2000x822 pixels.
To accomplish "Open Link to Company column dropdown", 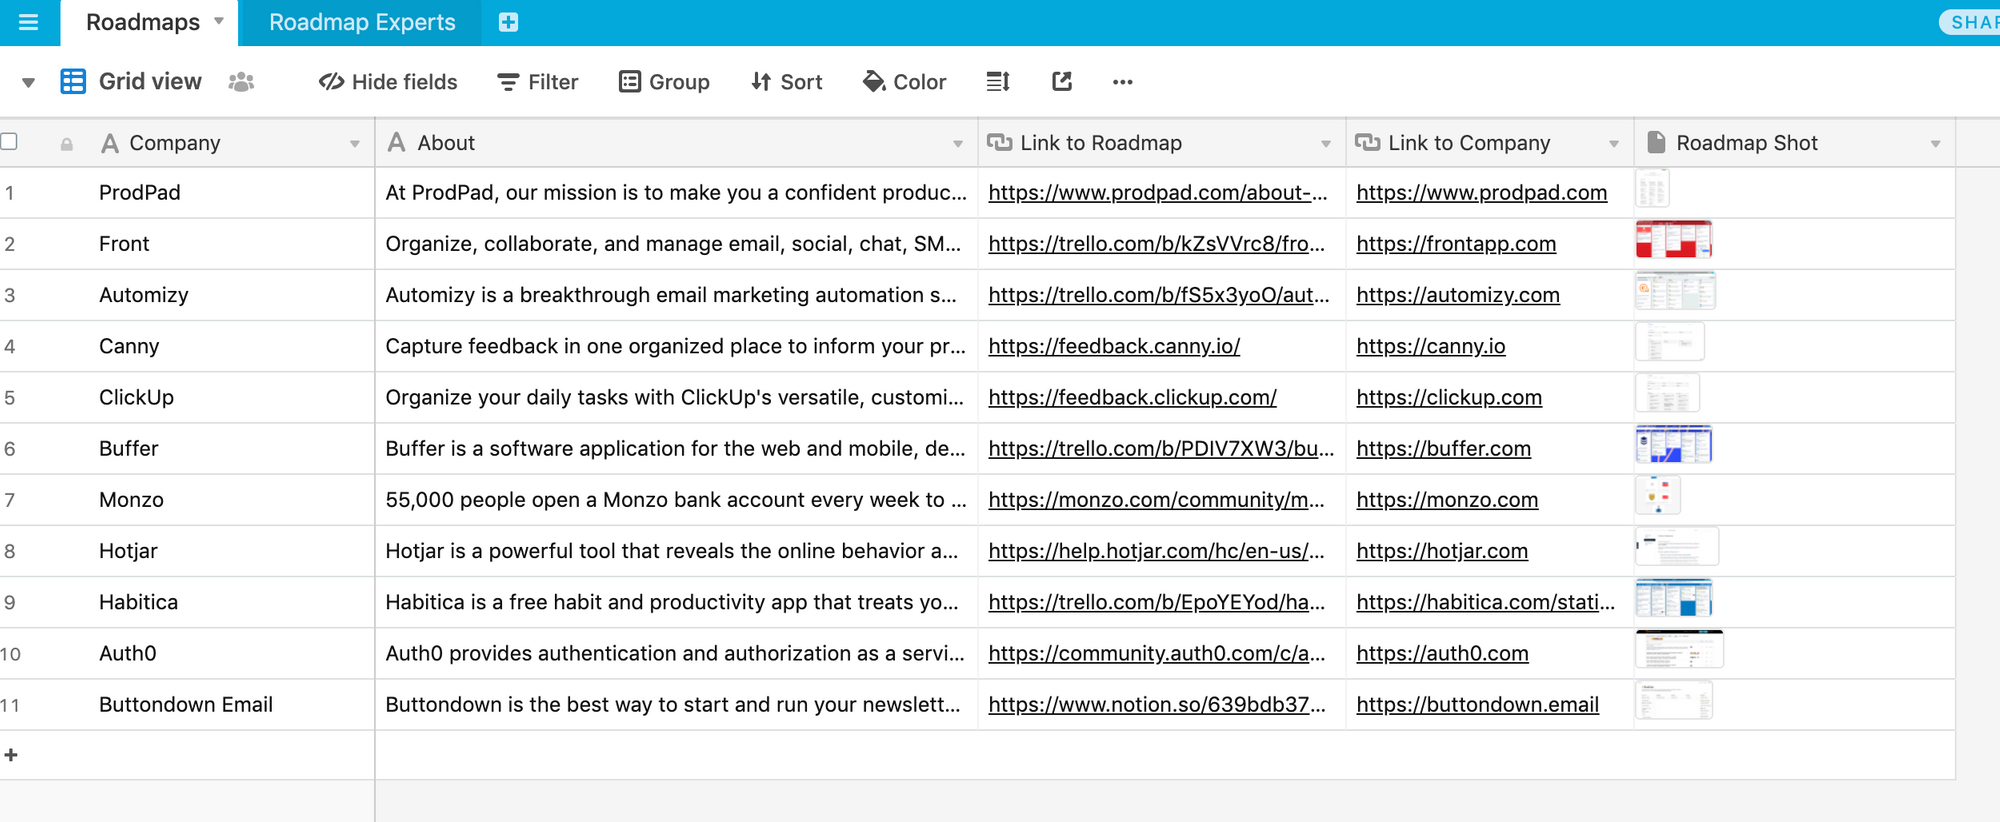I will (1614, 144).
